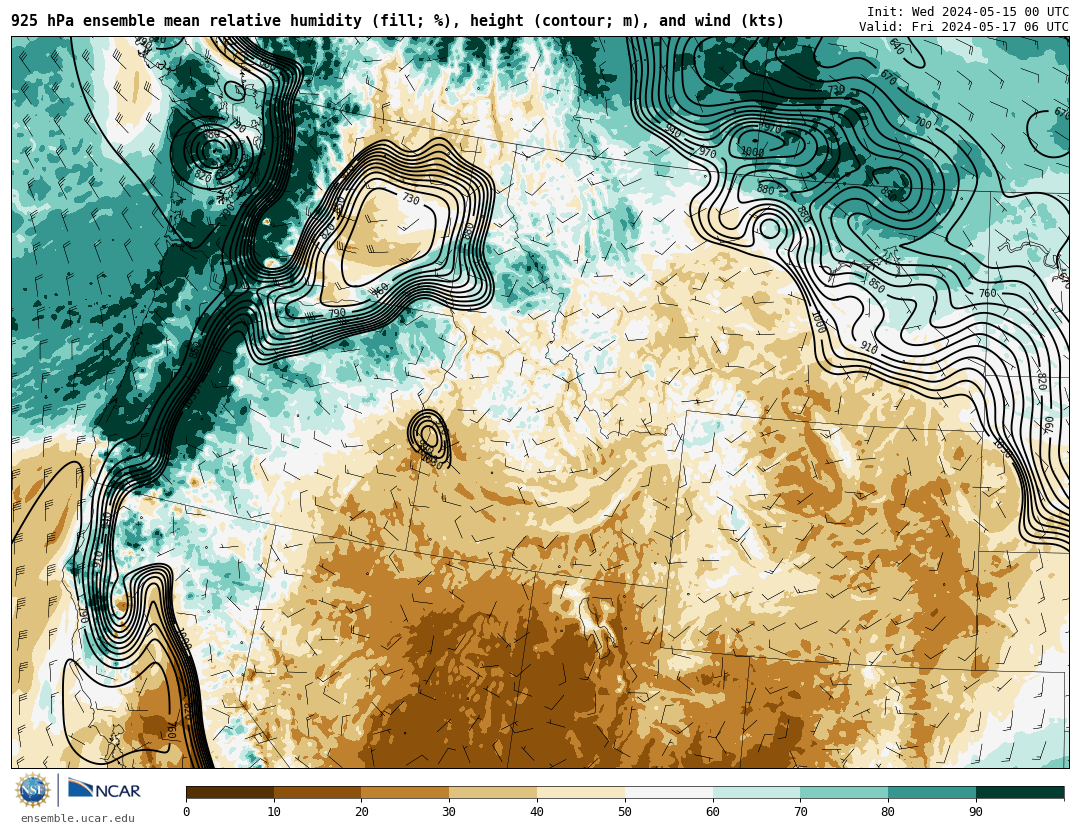This screenshot has height=831, width=1080.
Task: Click the colorbar tick label 90
Action: click(976, 812)
